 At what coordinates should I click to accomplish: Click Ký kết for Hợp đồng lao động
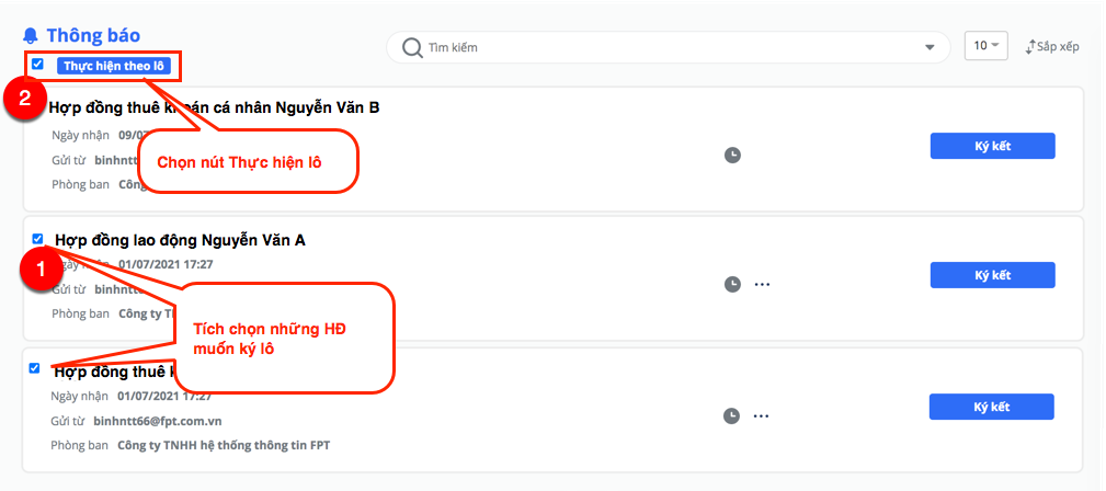(x=992, y=275)
